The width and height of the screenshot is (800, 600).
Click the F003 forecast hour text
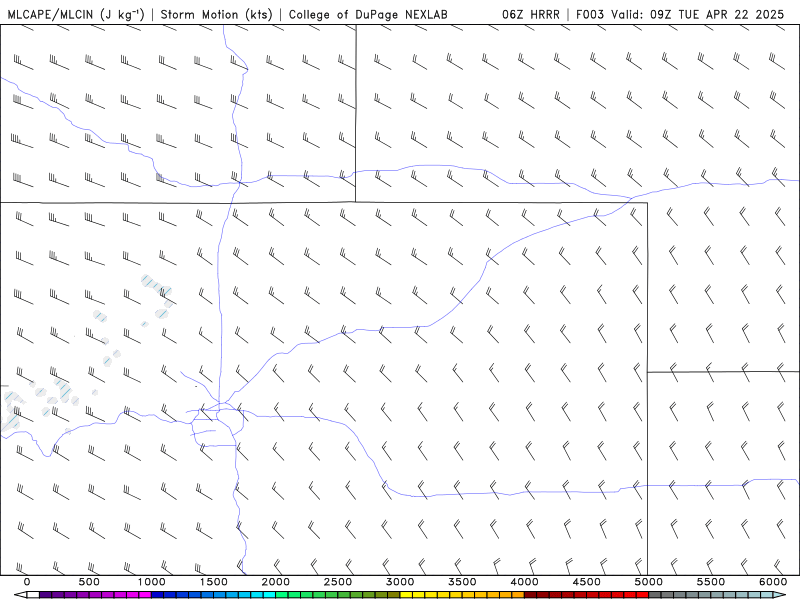591,14
